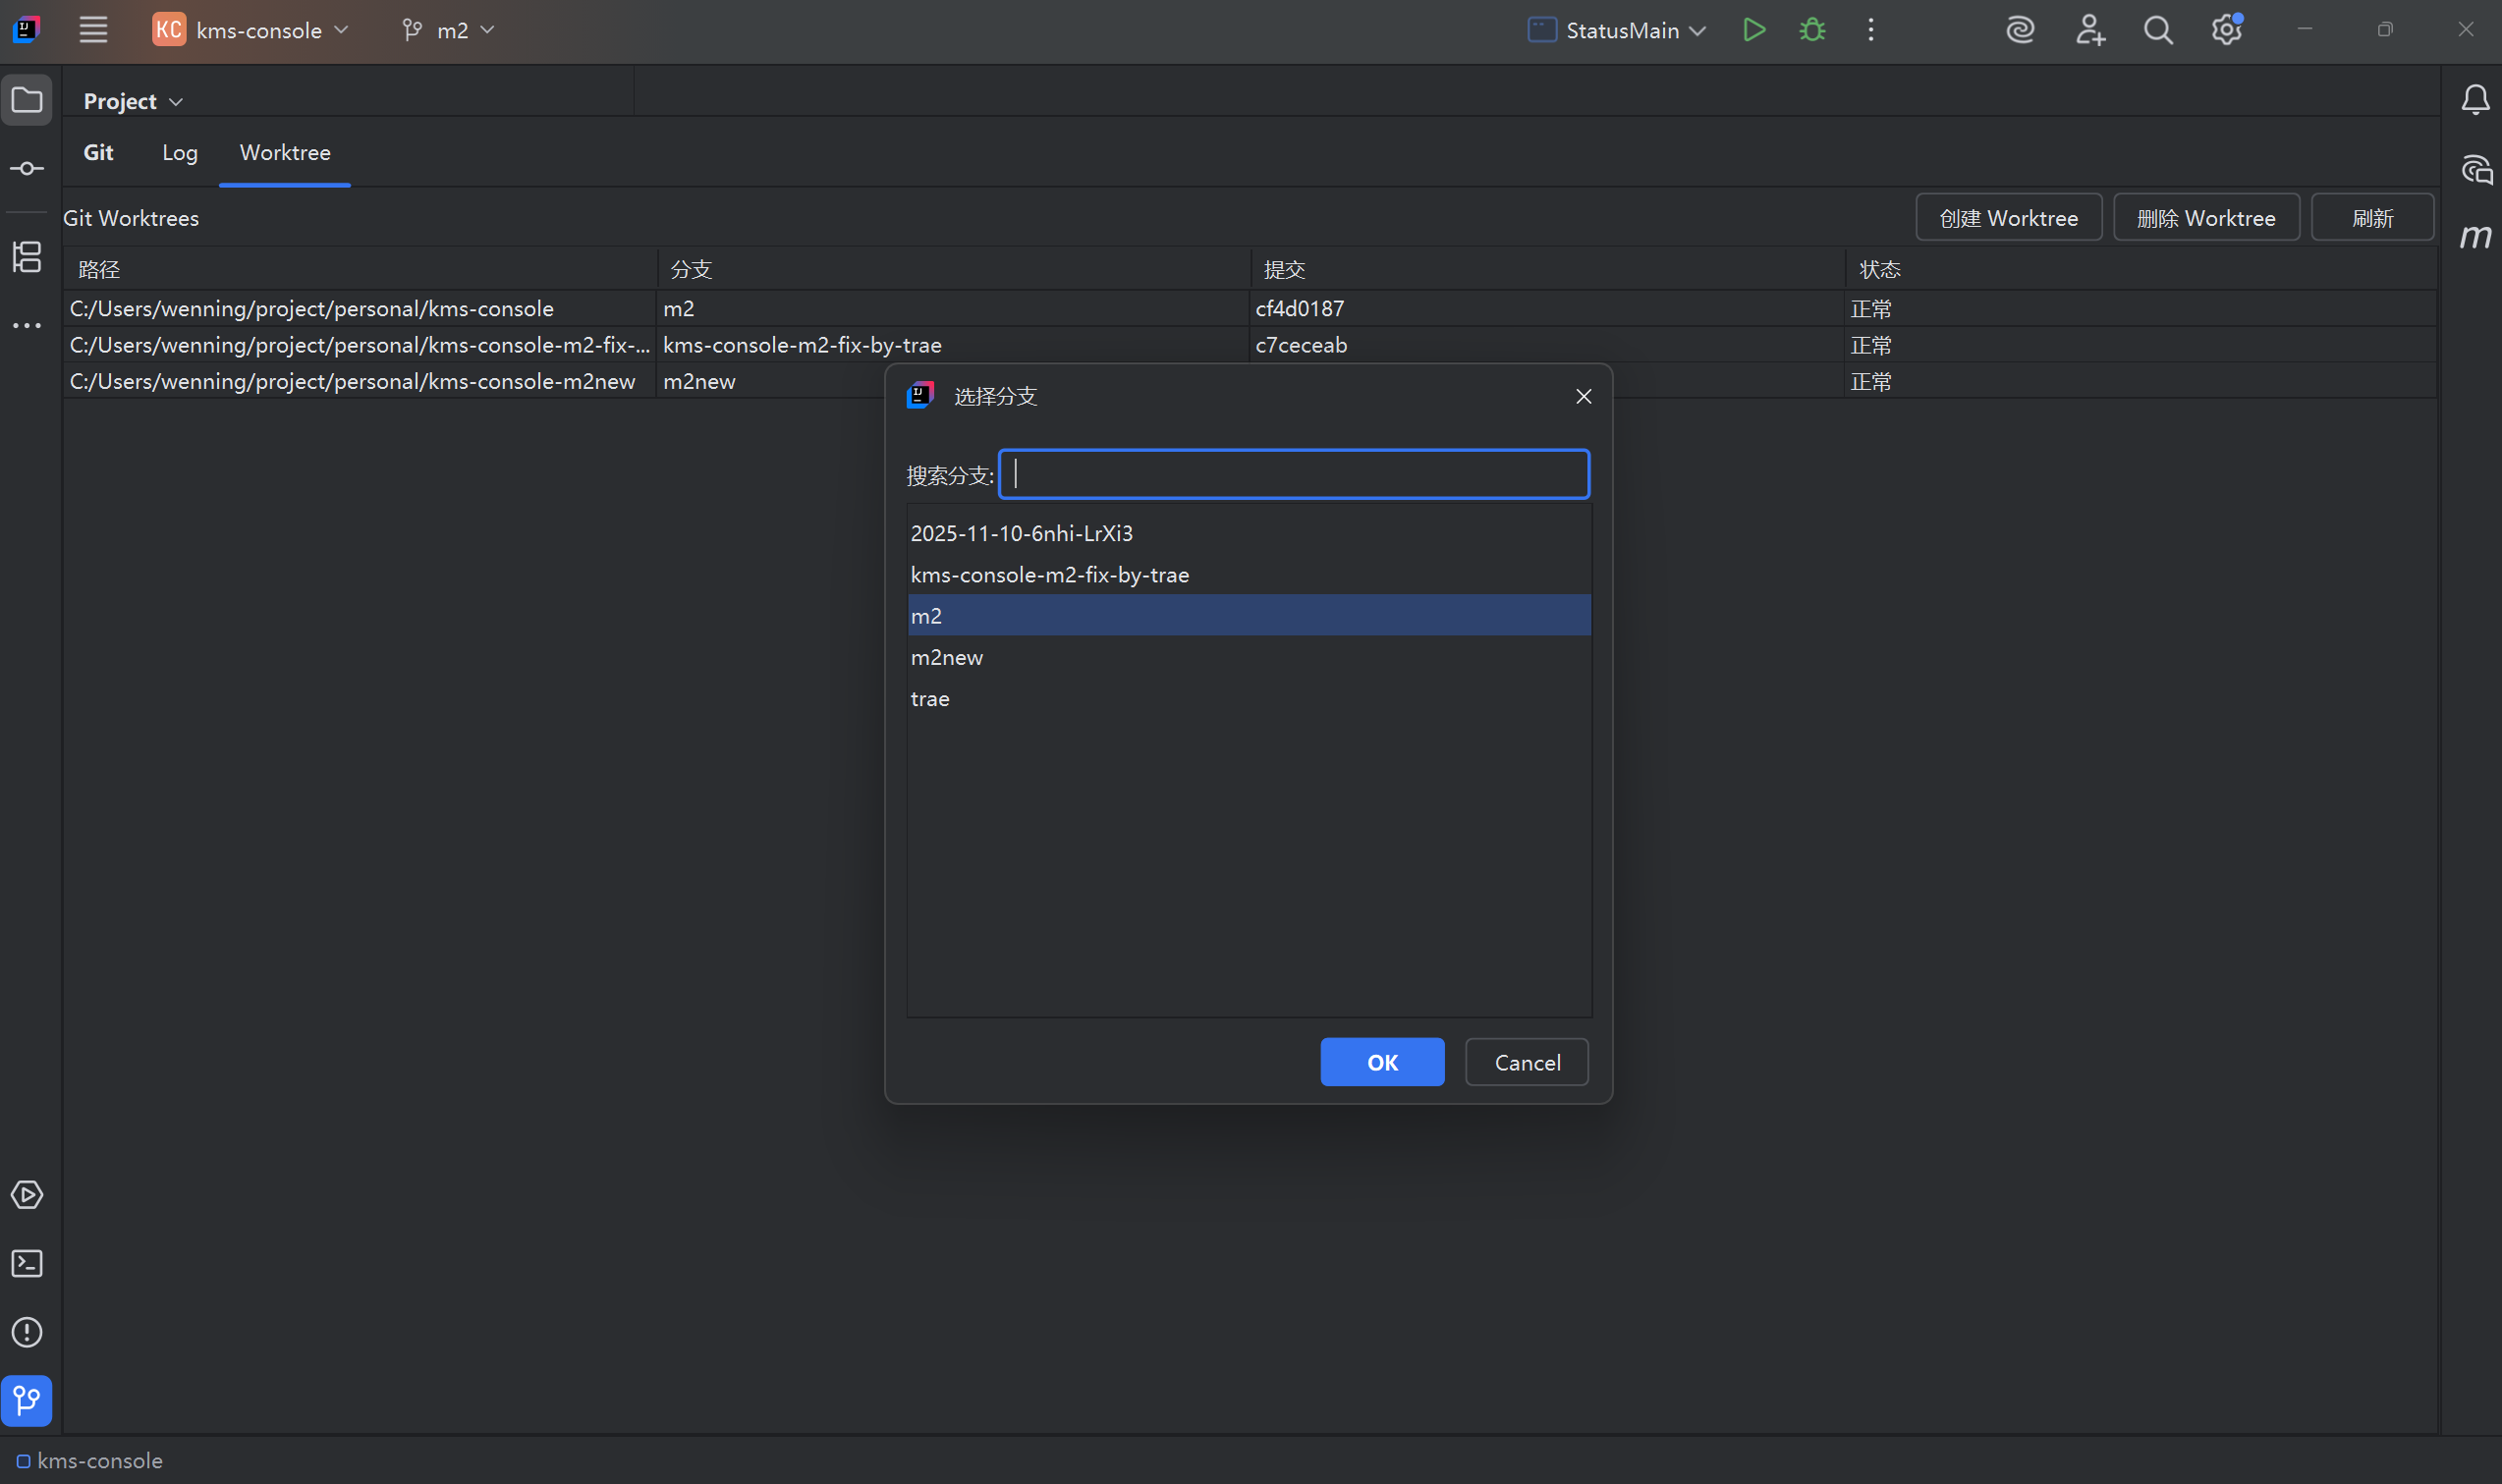Select m2new in branch dialog list

coord(1248,657)
